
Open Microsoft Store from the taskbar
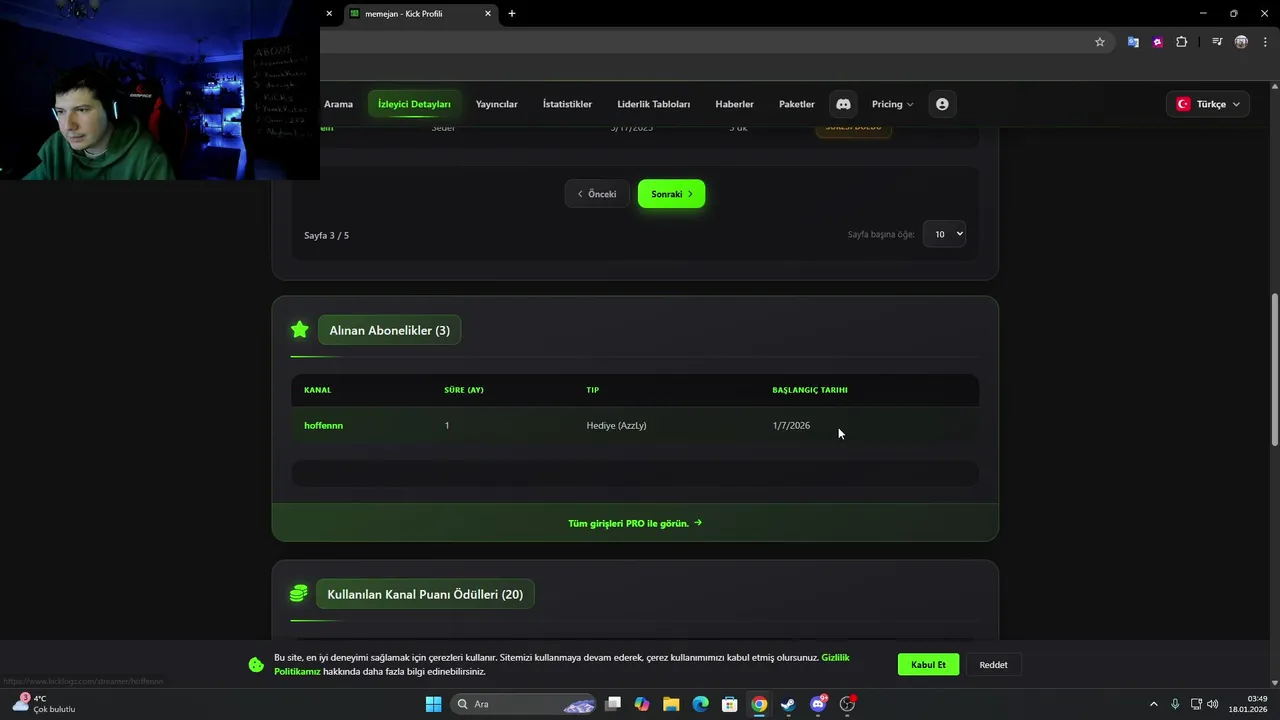730,704
